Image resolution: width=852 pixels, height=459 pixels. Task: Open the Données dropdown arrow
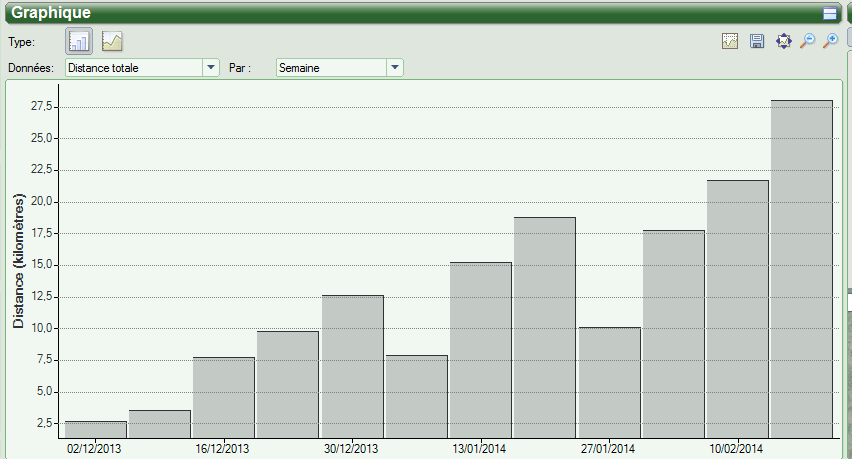point(211,68)
